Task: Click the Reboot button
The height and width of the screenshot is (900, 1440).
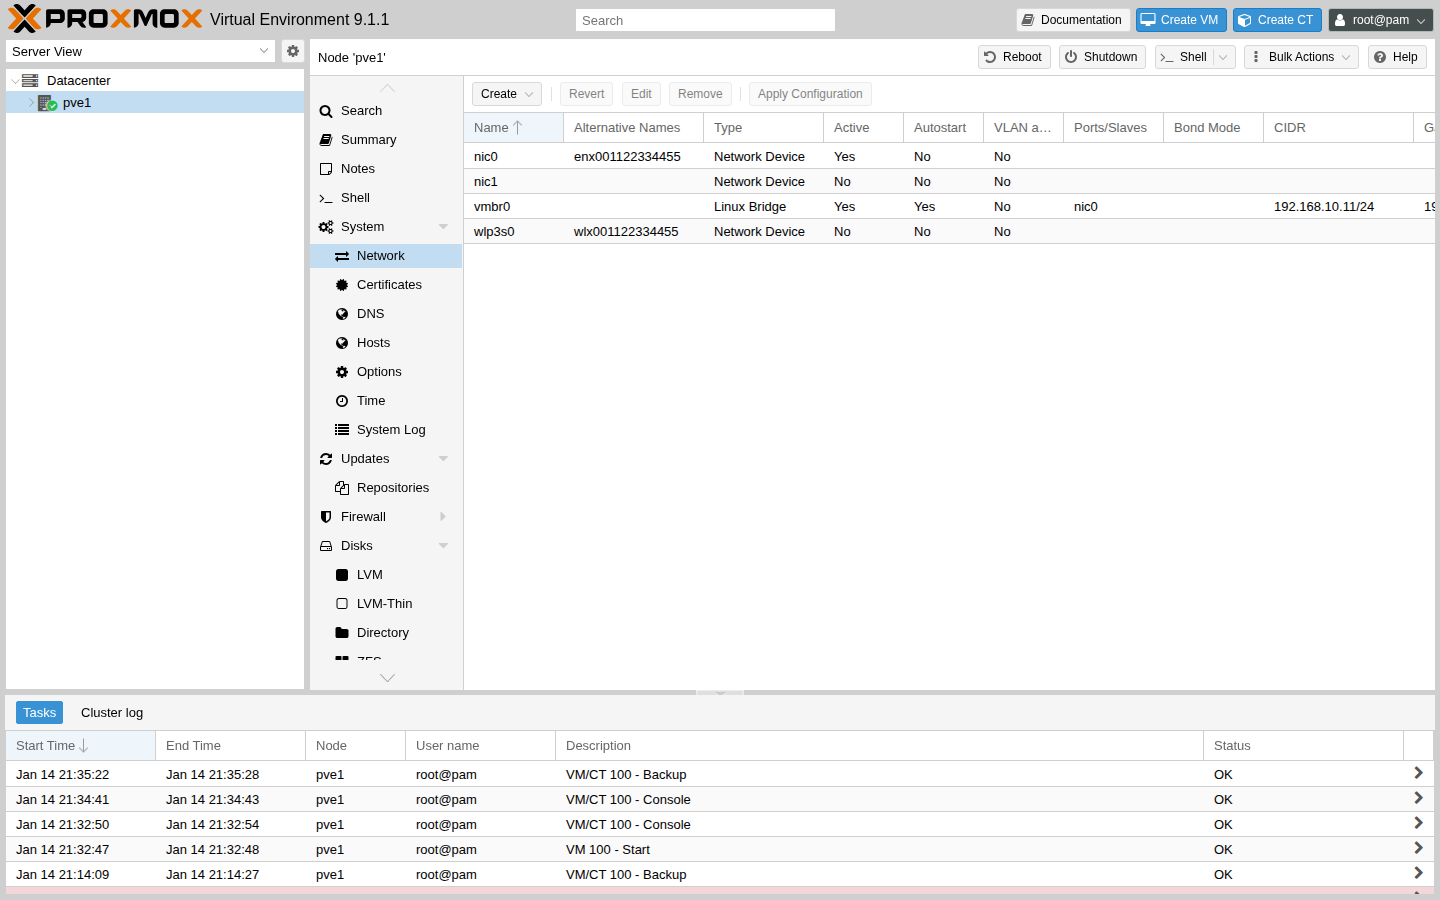Action: click(1013, 57)
